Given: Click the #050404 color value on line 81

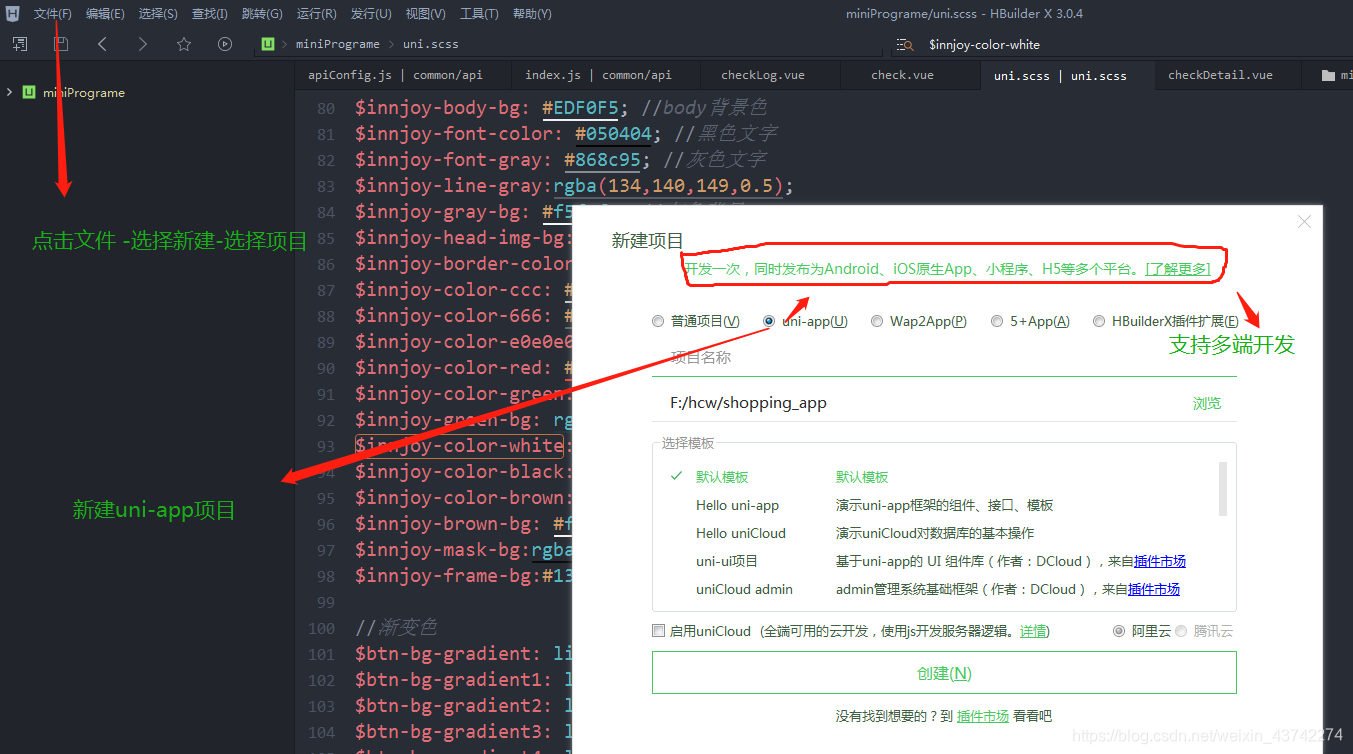Looking at the screenshot, I should (x=614, y=133).
